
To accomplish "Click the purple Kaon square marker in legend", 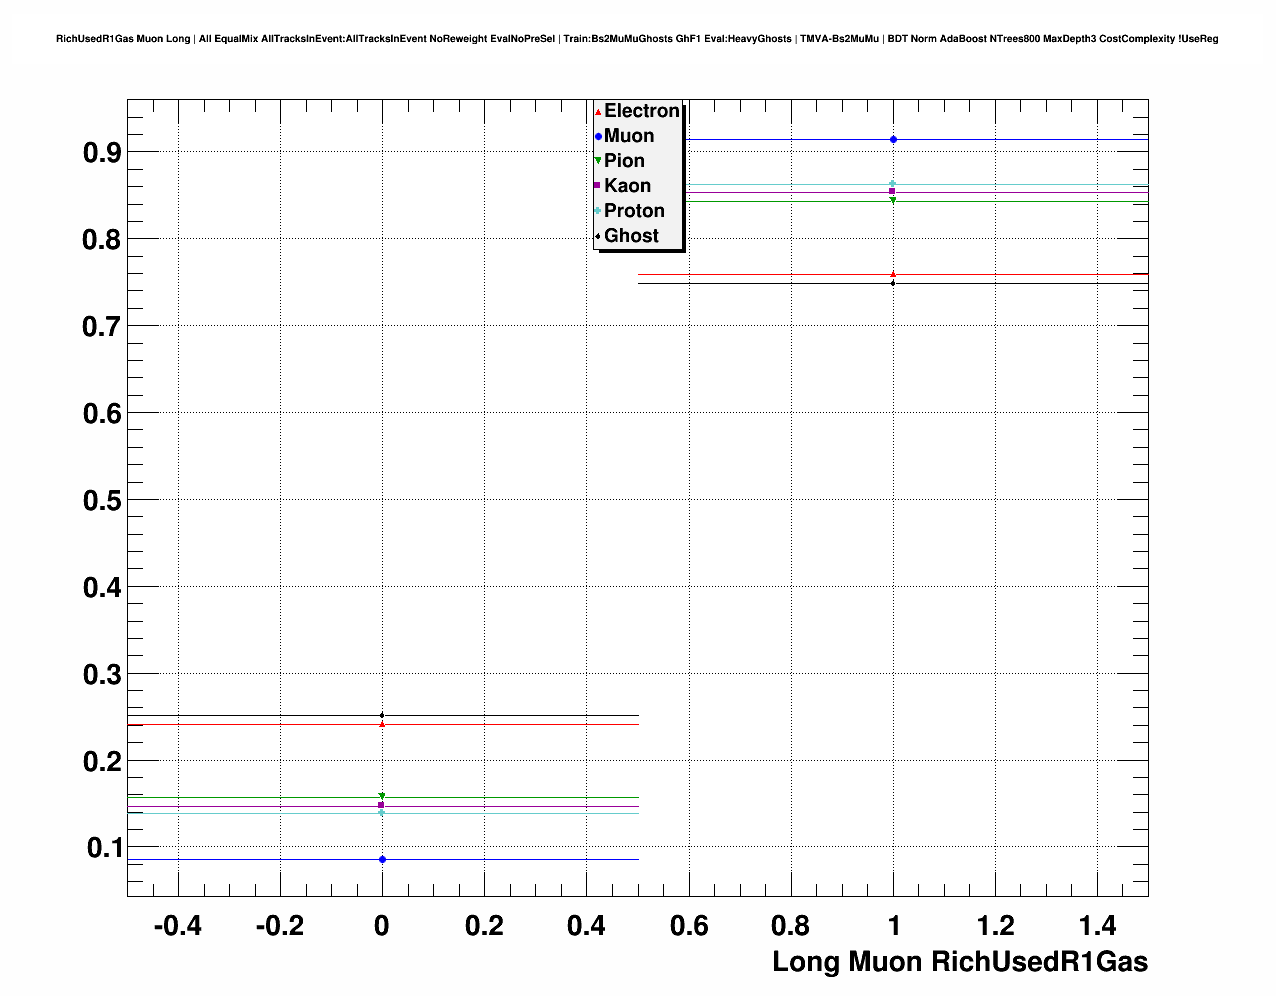I will 598,186.
